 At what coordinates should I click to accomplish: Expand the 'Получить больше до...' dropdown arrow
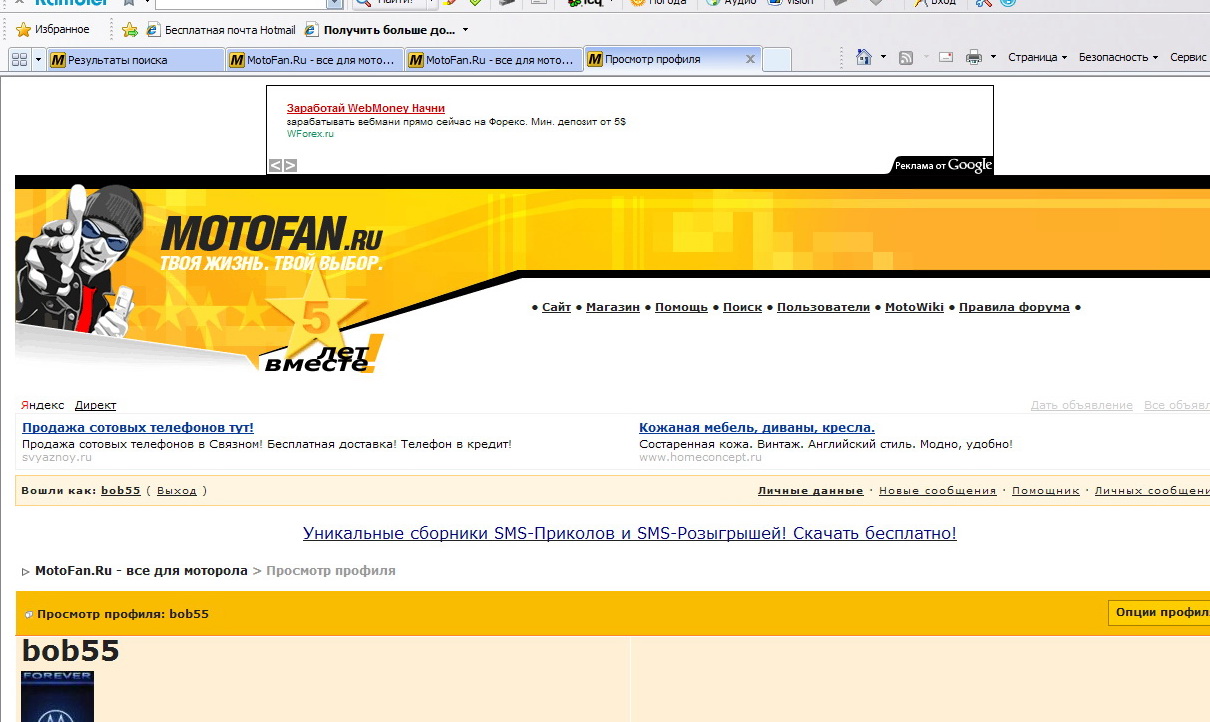(x=465, y=31)
